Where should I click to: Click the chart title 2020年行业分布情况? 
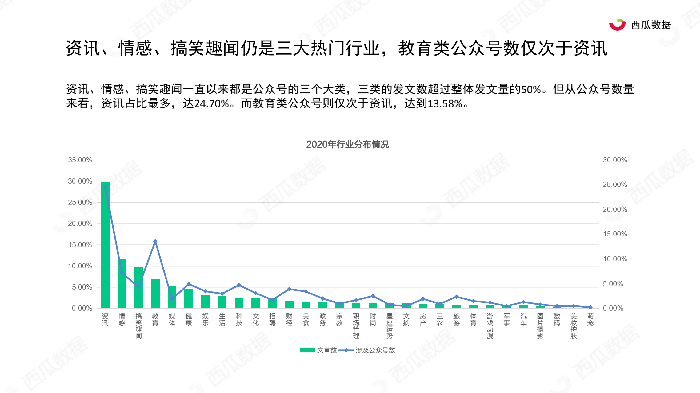tap(347, 144)
